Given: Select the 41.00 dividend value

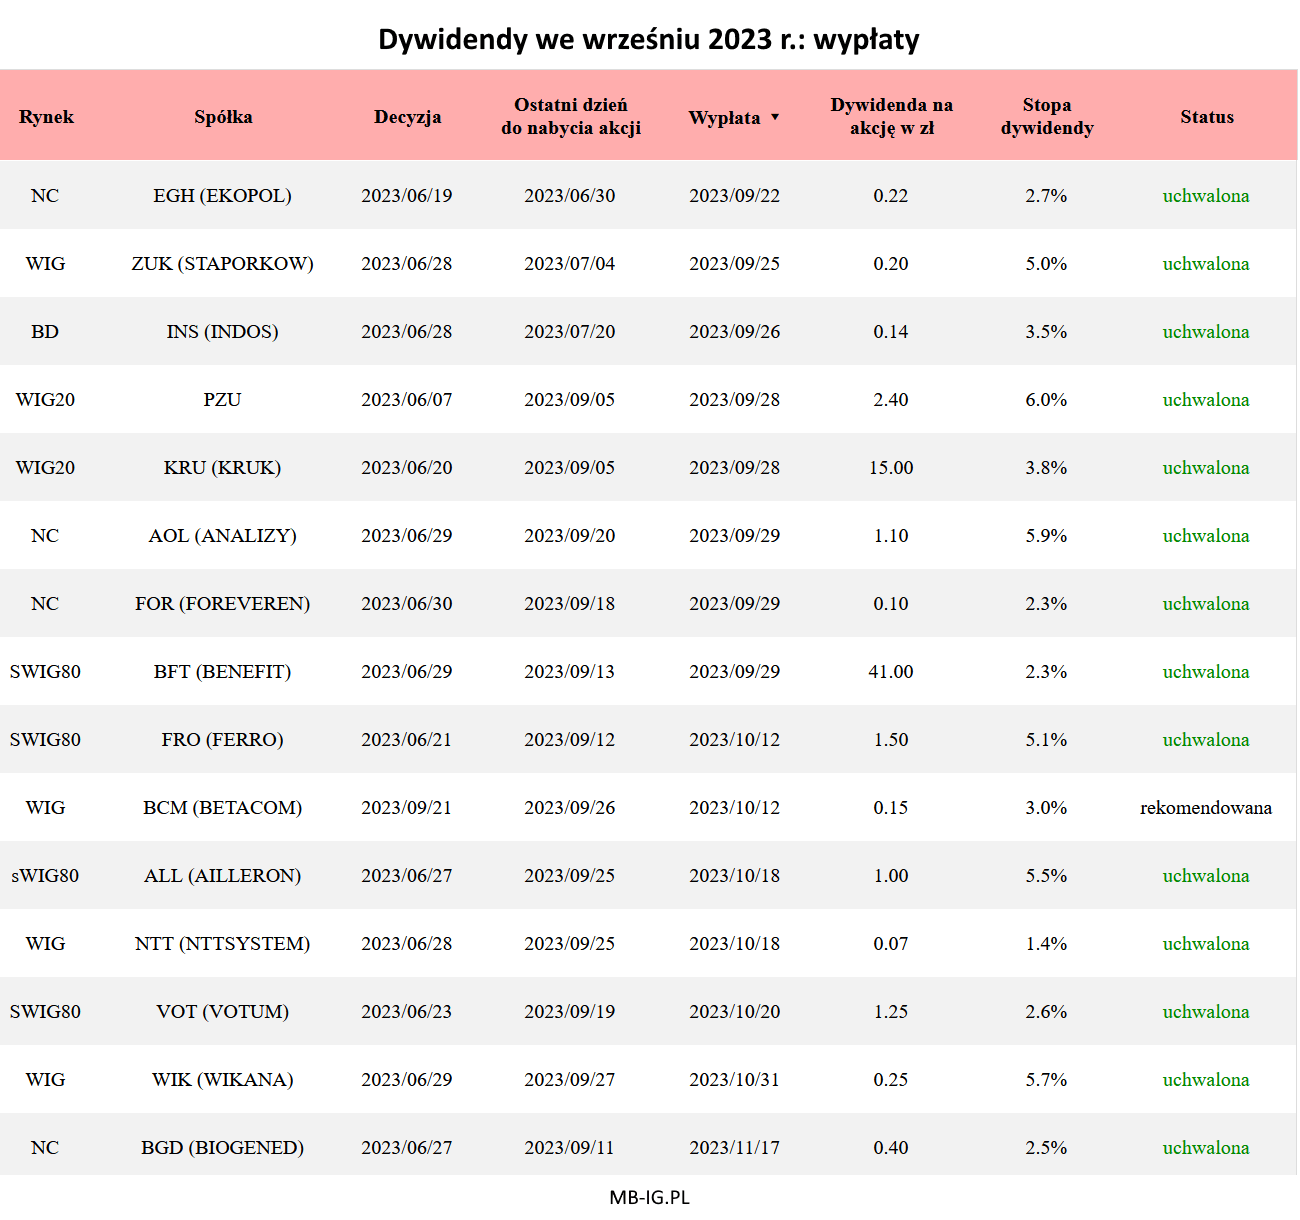Looking at the screenshot, I should 890,672.
